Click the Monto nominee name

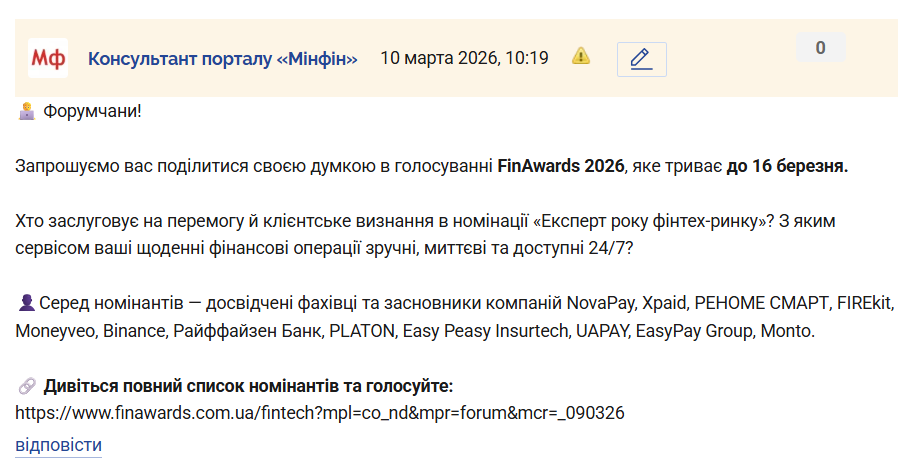coord(789,329)
